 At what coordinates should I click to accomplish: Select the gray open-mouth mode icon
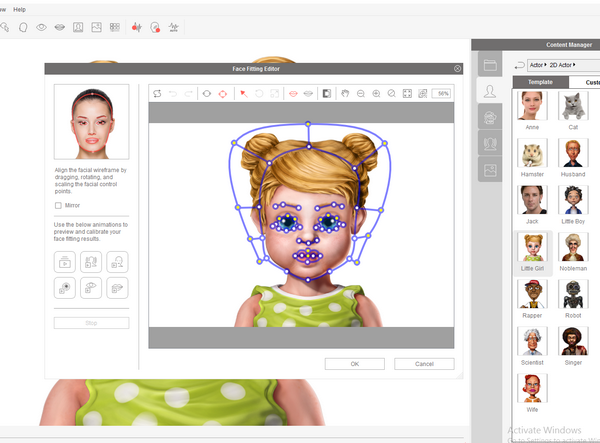[308, 93]
